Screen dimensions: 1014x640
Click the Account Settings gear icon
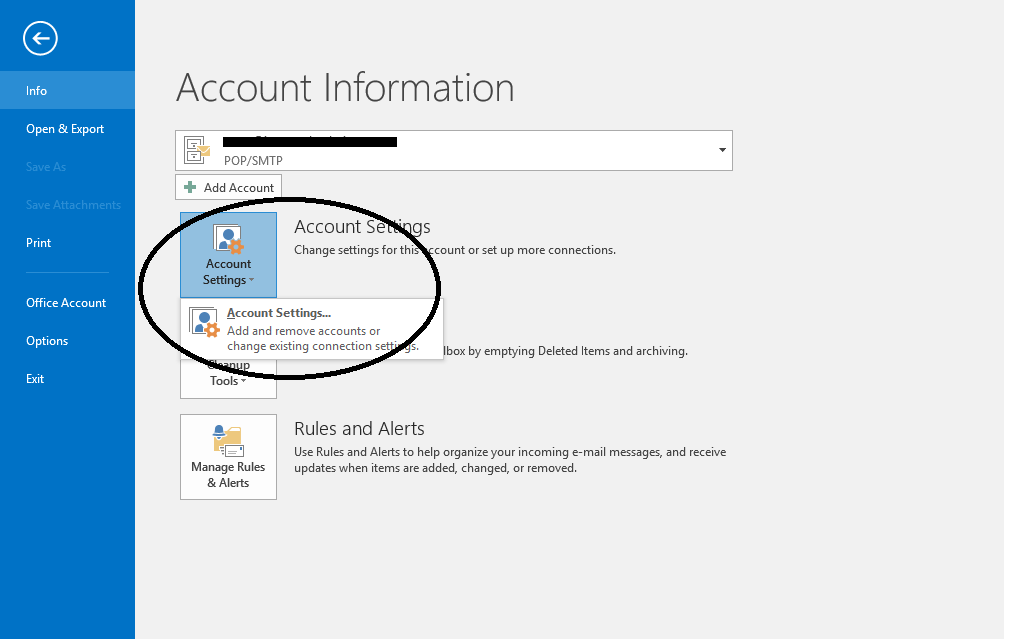228,236
